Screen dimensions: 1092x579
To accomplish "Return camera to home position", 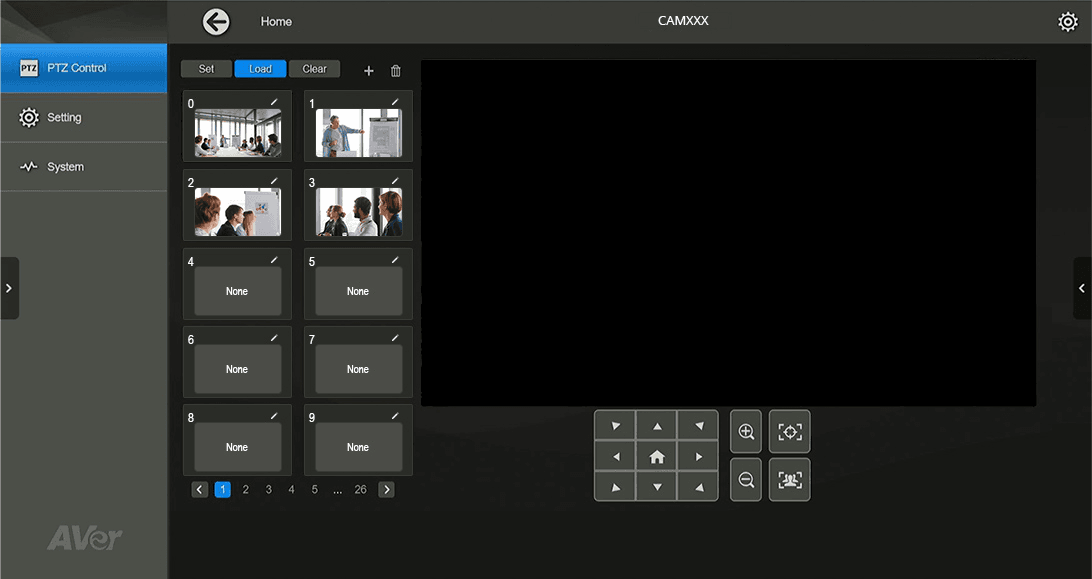I will click(657, 456).
